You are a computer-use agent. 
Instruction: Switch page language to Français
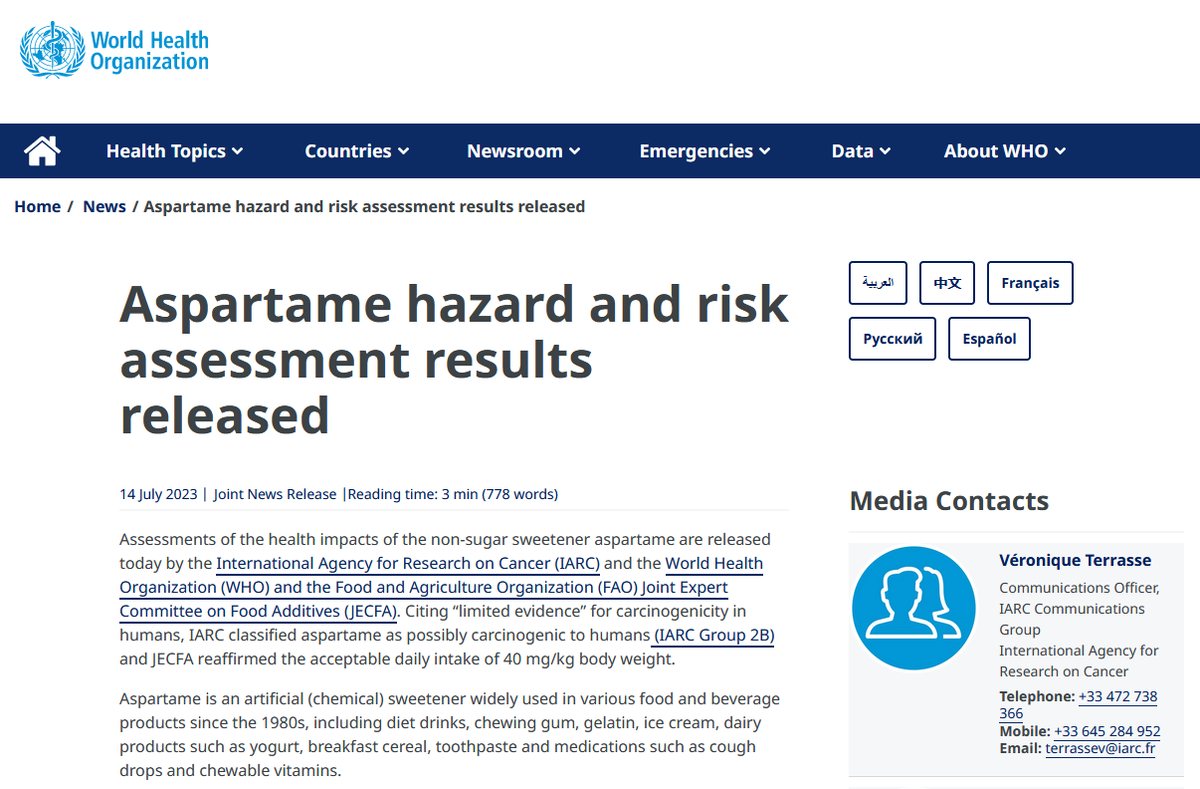[x=1030, y=283]
